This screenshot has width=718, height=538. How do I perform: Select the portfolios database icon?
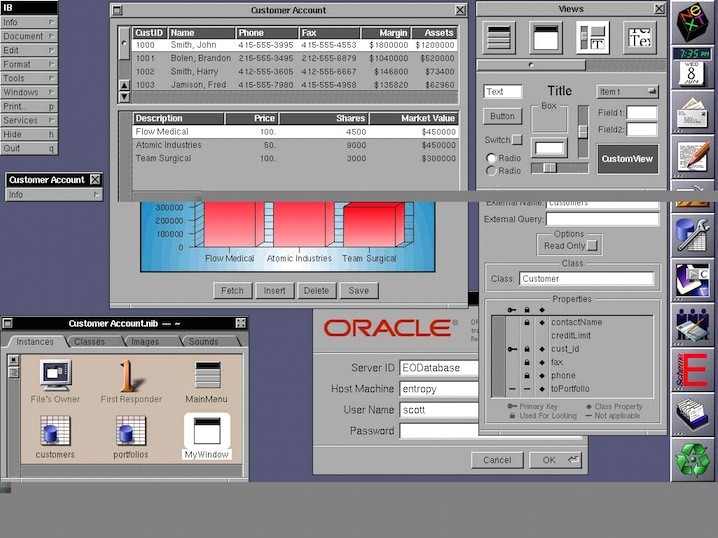[x=131, y=431]
